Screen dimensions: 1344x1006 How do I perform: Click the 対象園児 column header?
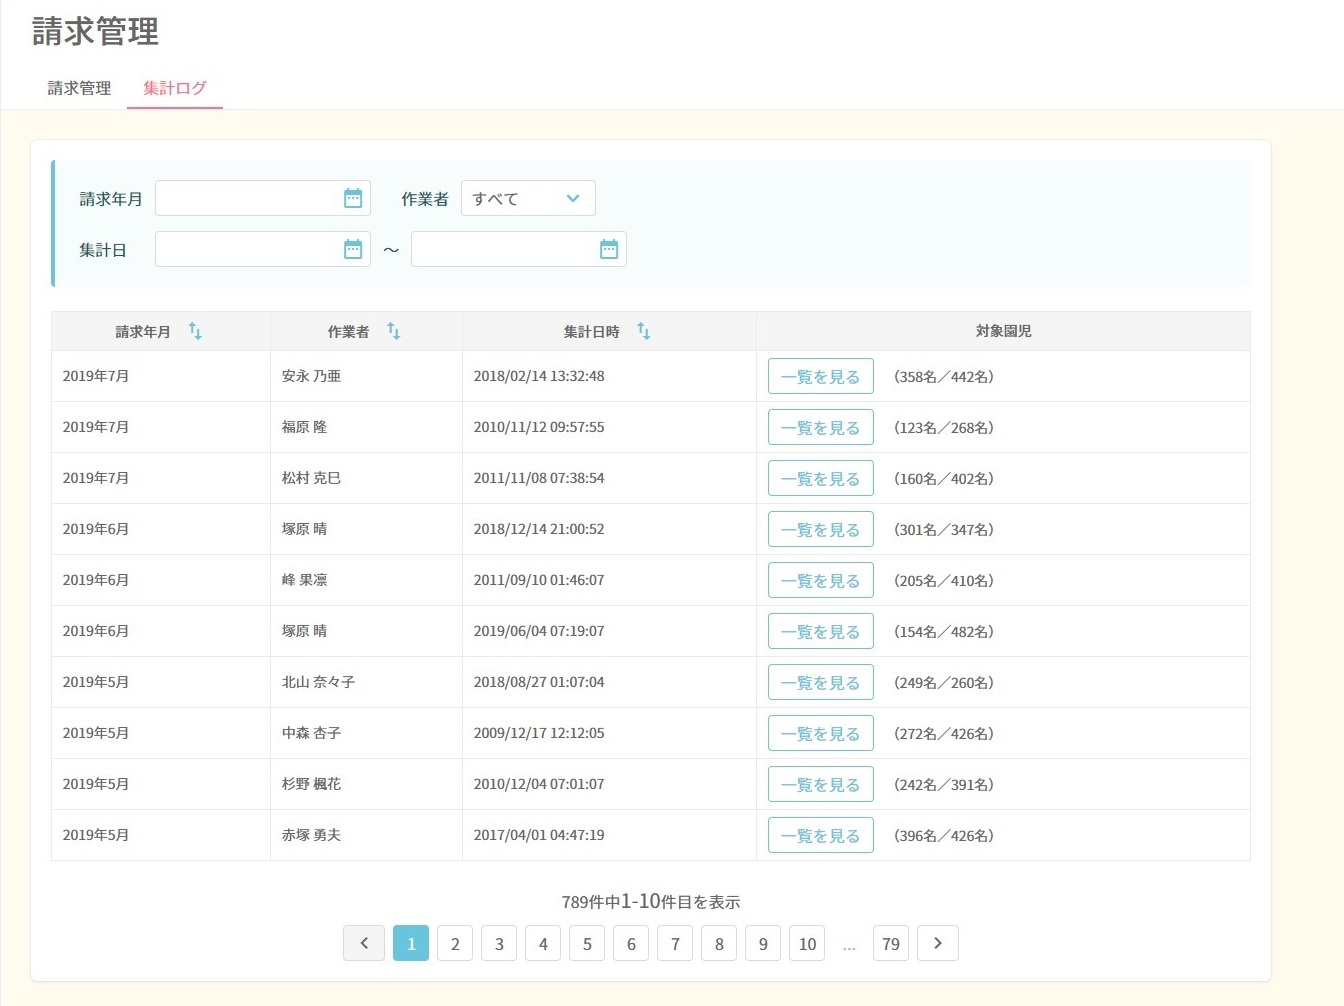point(1003,331)
